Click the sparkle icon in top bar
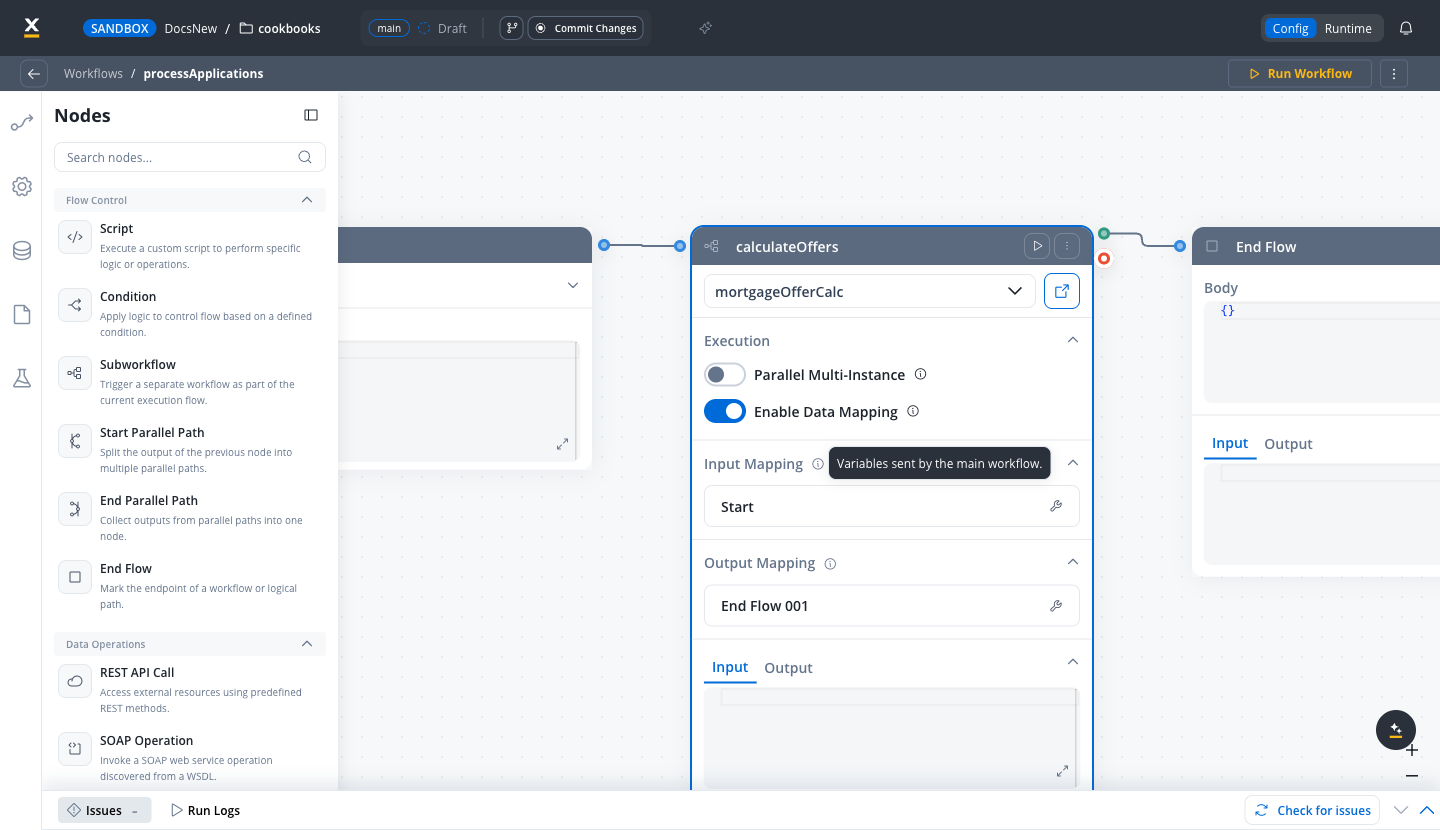The height and width of the screenshot is (830, 1440). tap(705, 28)
